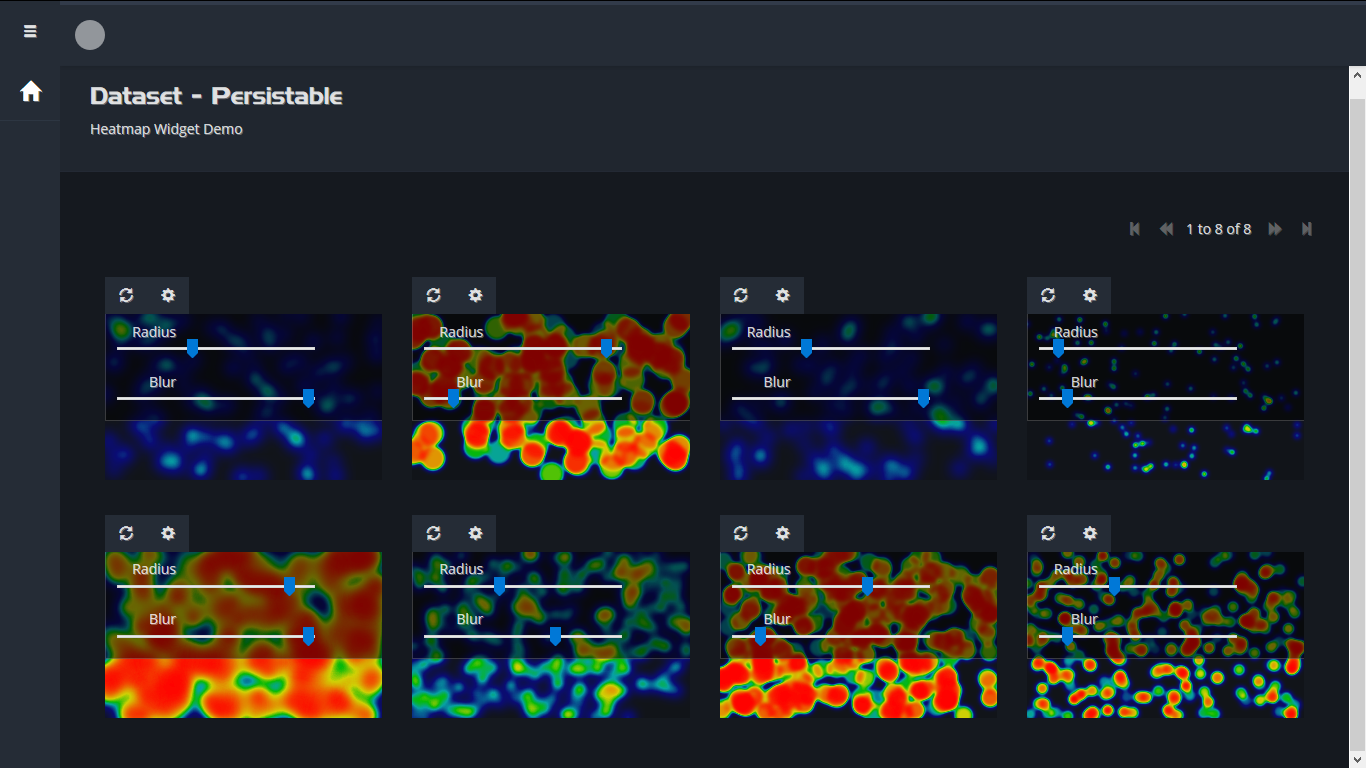
Task: Click the scrollbar up arrow
Action: point(1357,74)
